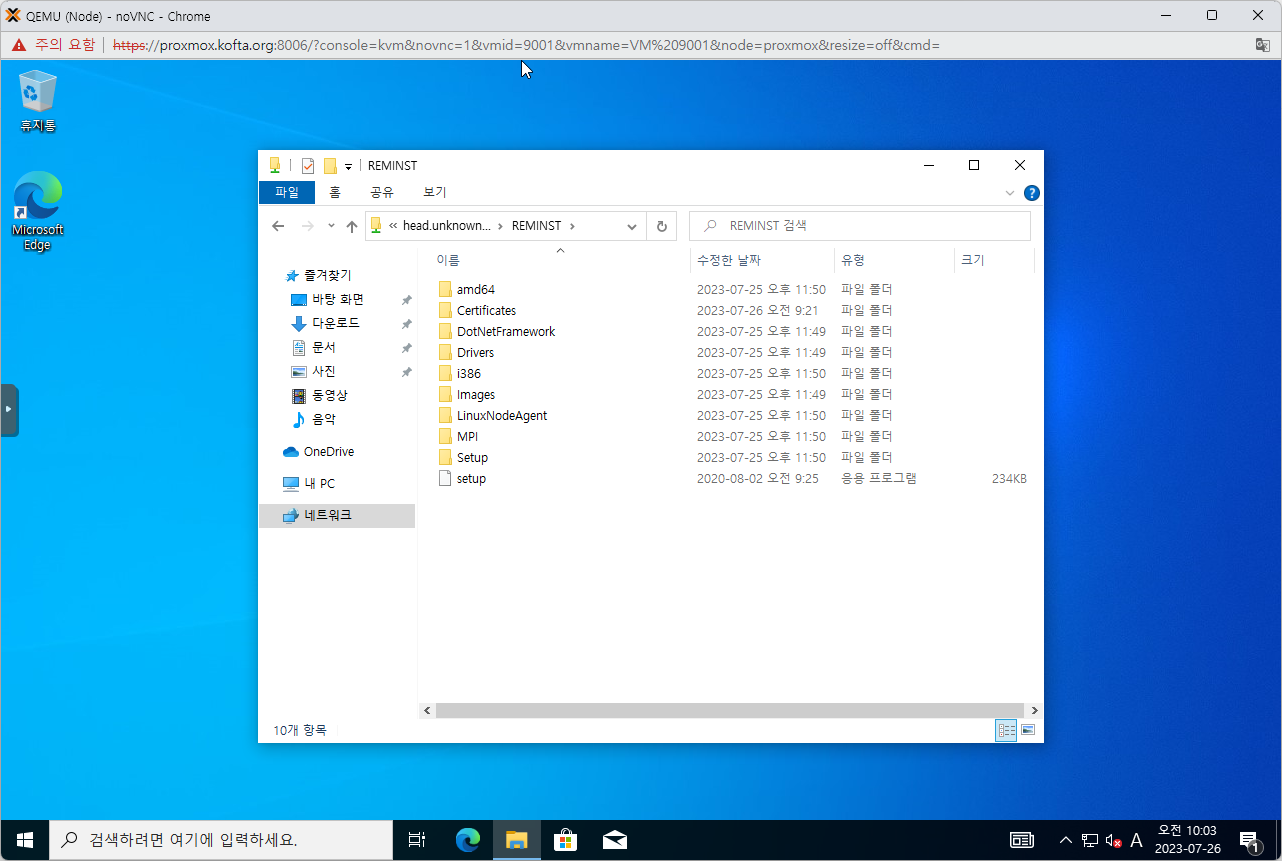
Task: Open the 보기 ribbon tab
Action: [x=435, y=192]
